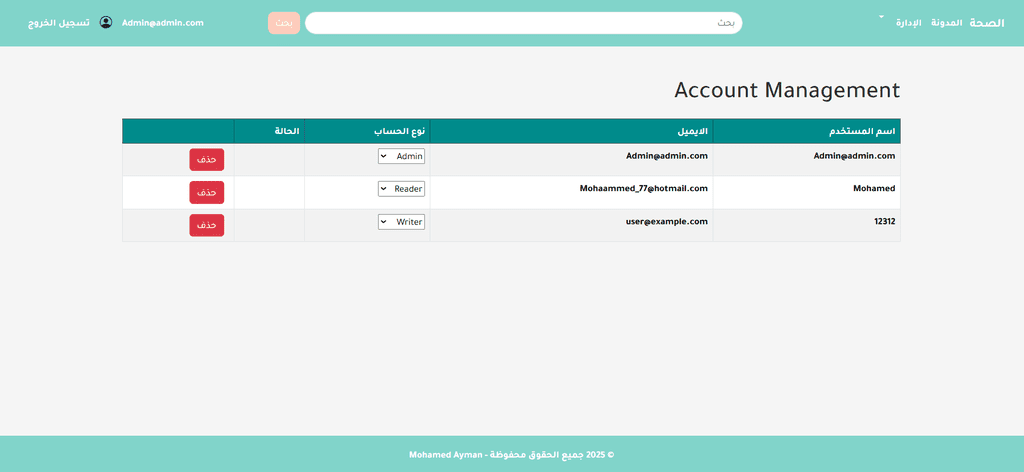Viewport: 1024px width, 472px height.
Task: Click the Mohaammed_77@hotmail.com email cell
Action: [643, 188]
